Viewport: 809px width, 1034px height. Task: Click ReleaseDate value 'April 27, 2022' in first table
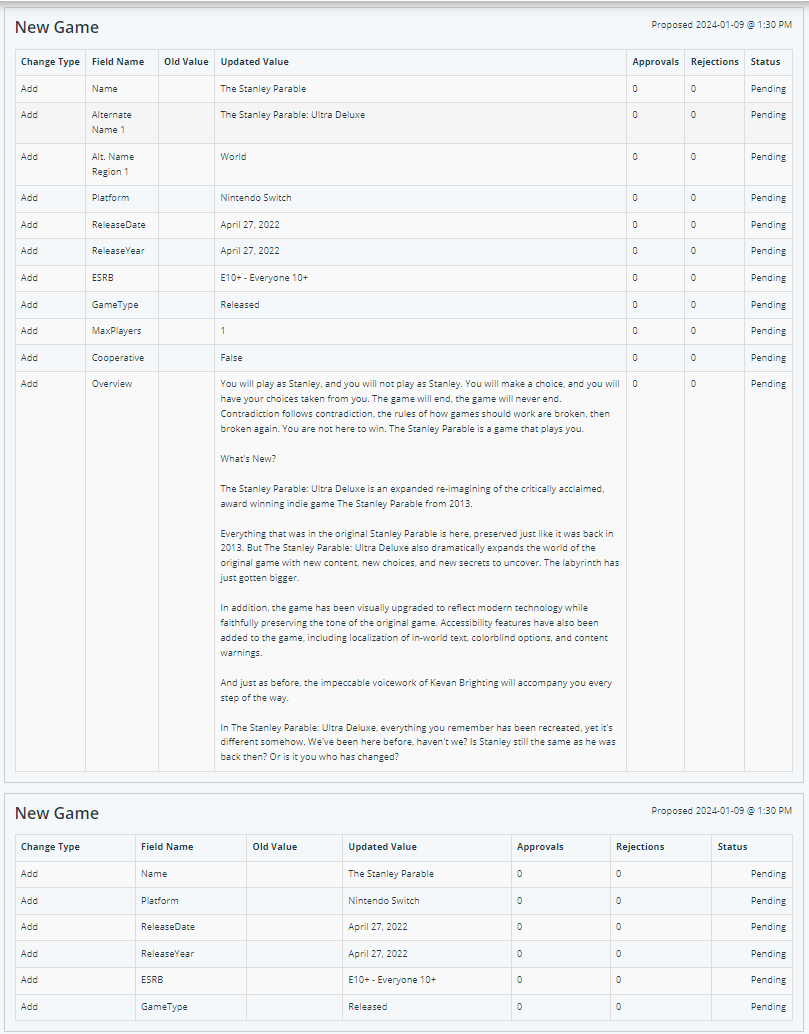[x=250, y=225]
